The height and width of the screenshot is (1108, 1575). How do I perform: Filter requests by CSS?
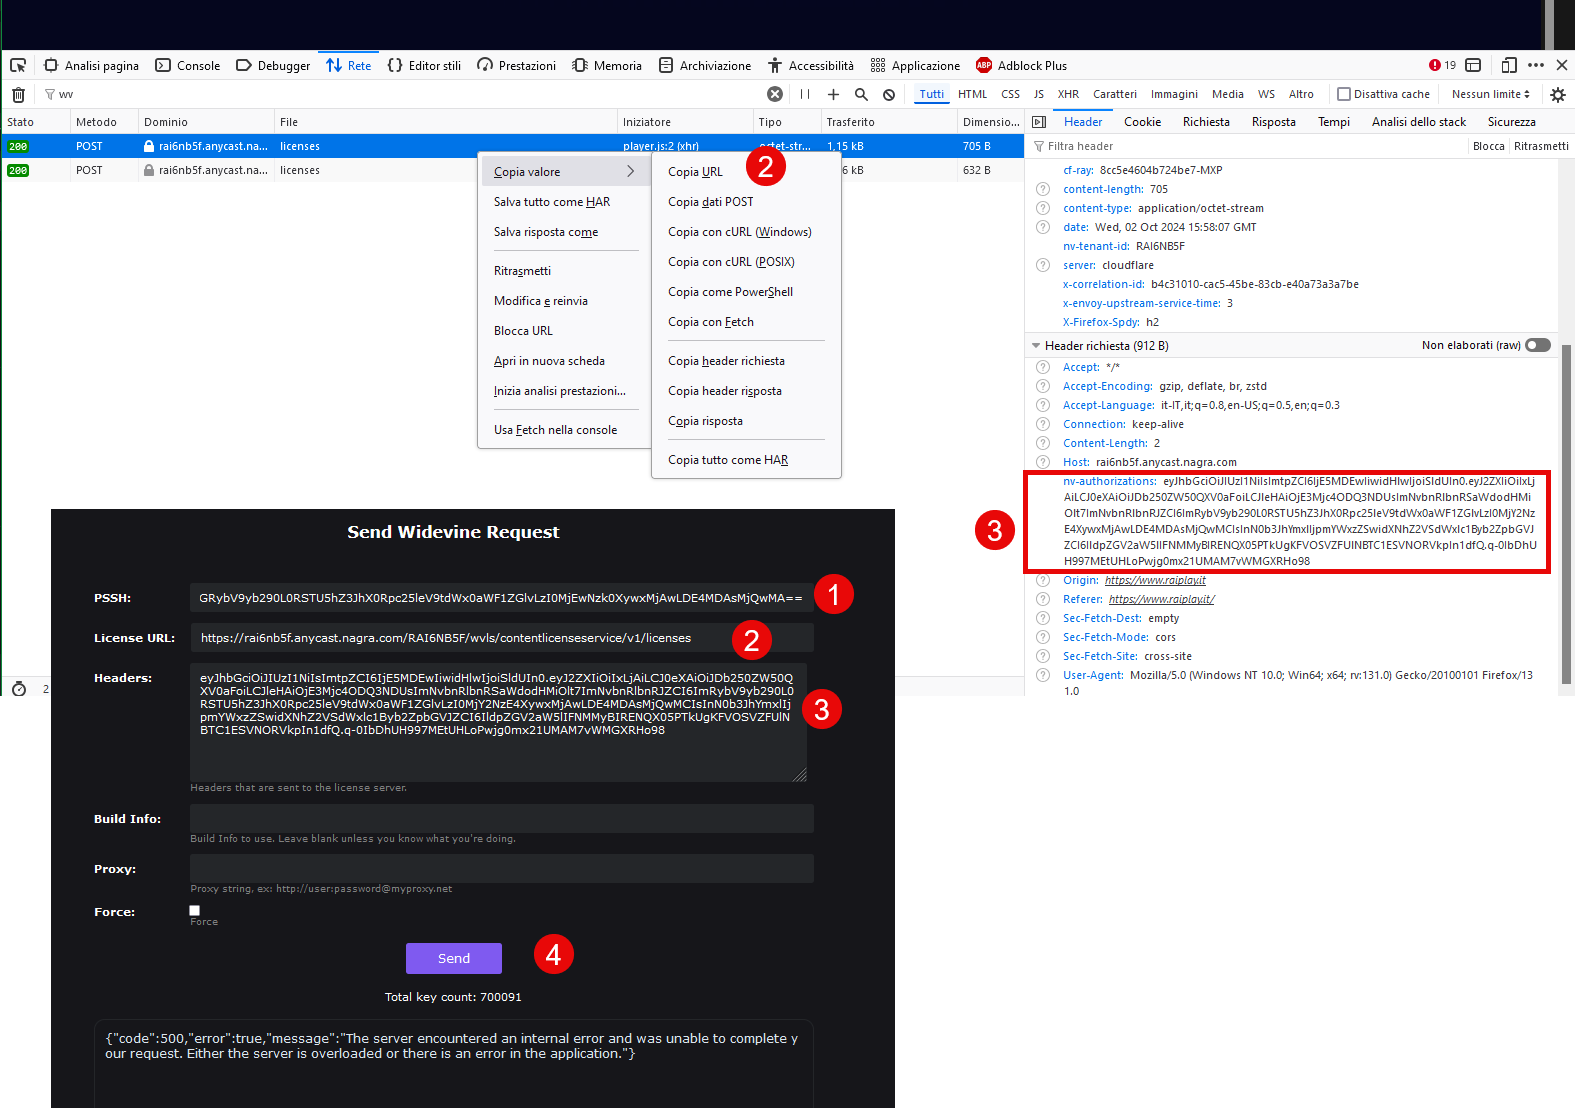pos(1010,94)
